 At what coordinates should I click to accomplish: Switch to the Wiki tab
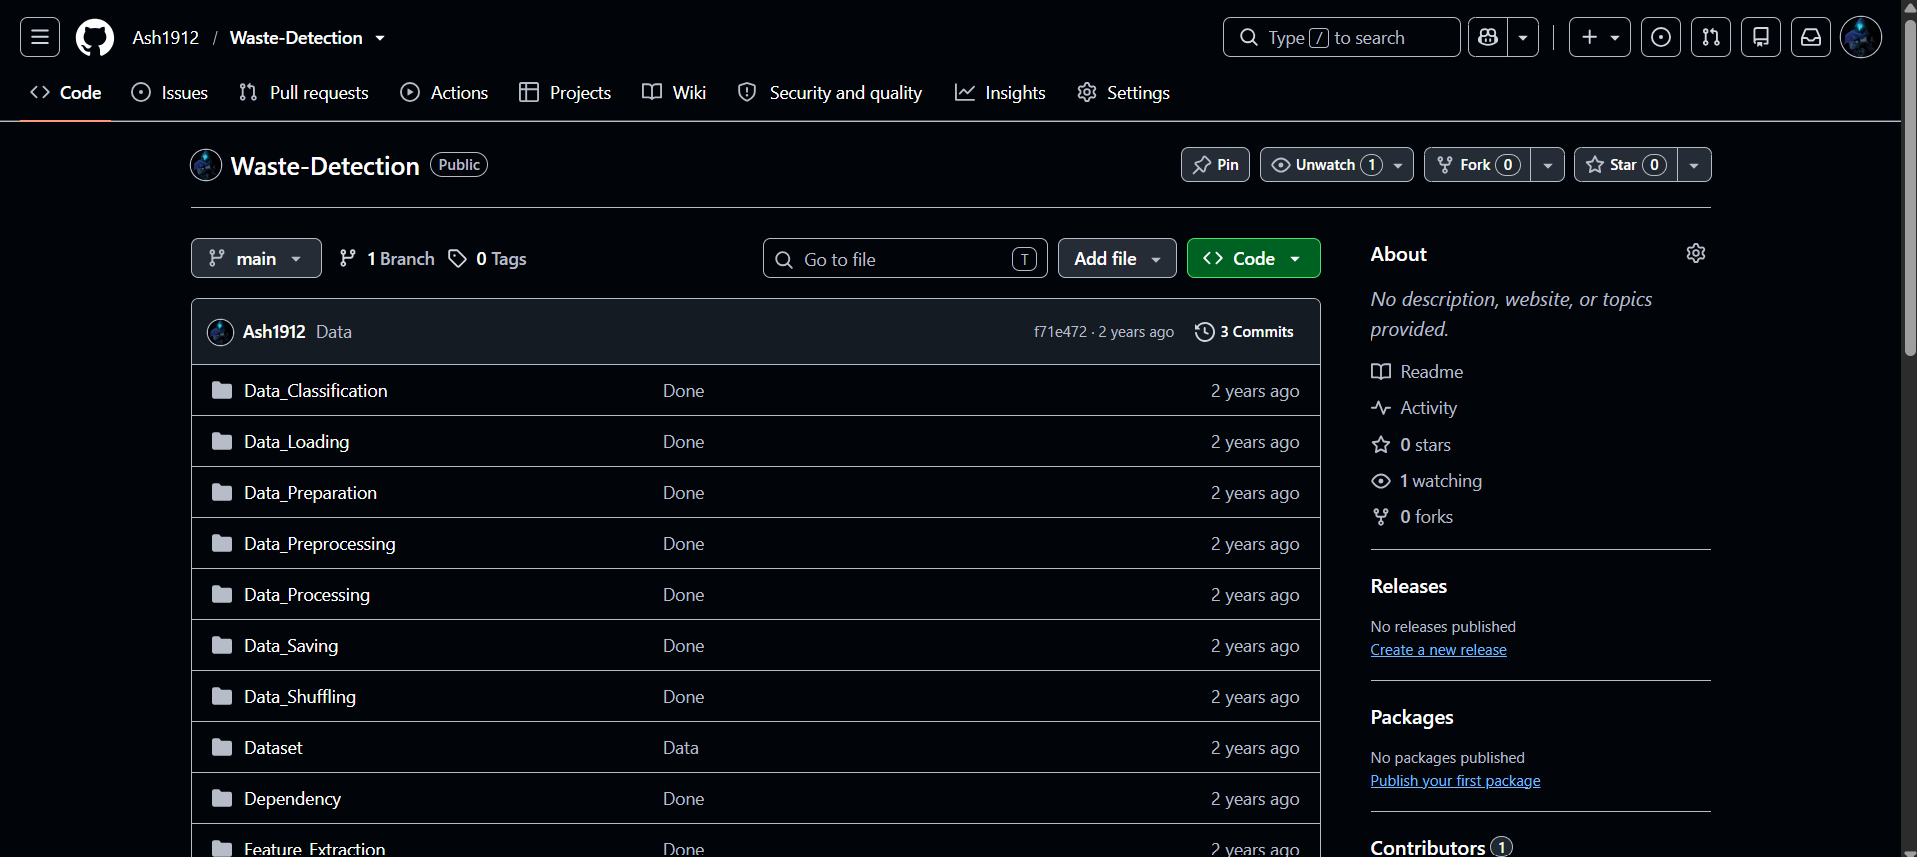point(674,93)
